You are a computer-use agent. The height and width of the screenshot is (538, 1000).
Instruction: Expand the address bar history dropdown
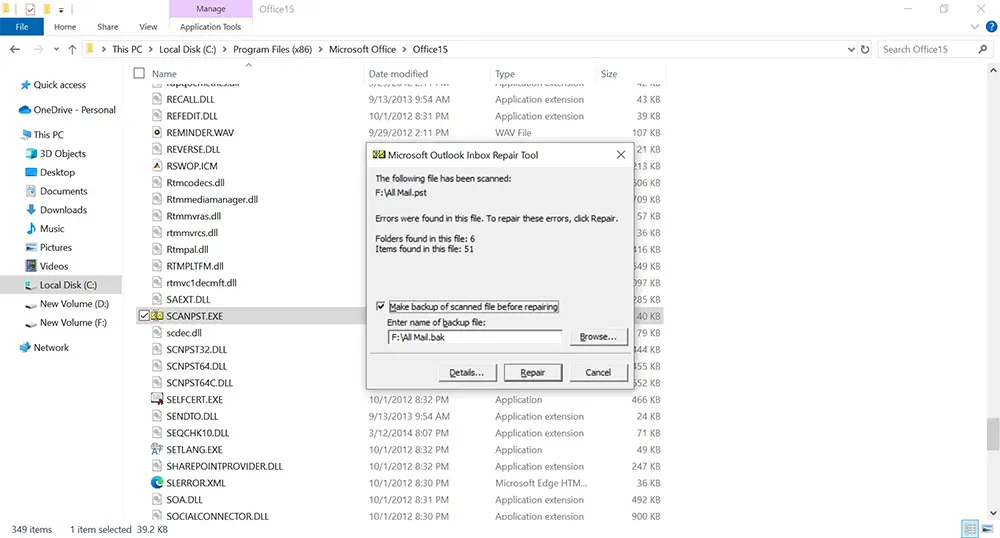point(851,49)
